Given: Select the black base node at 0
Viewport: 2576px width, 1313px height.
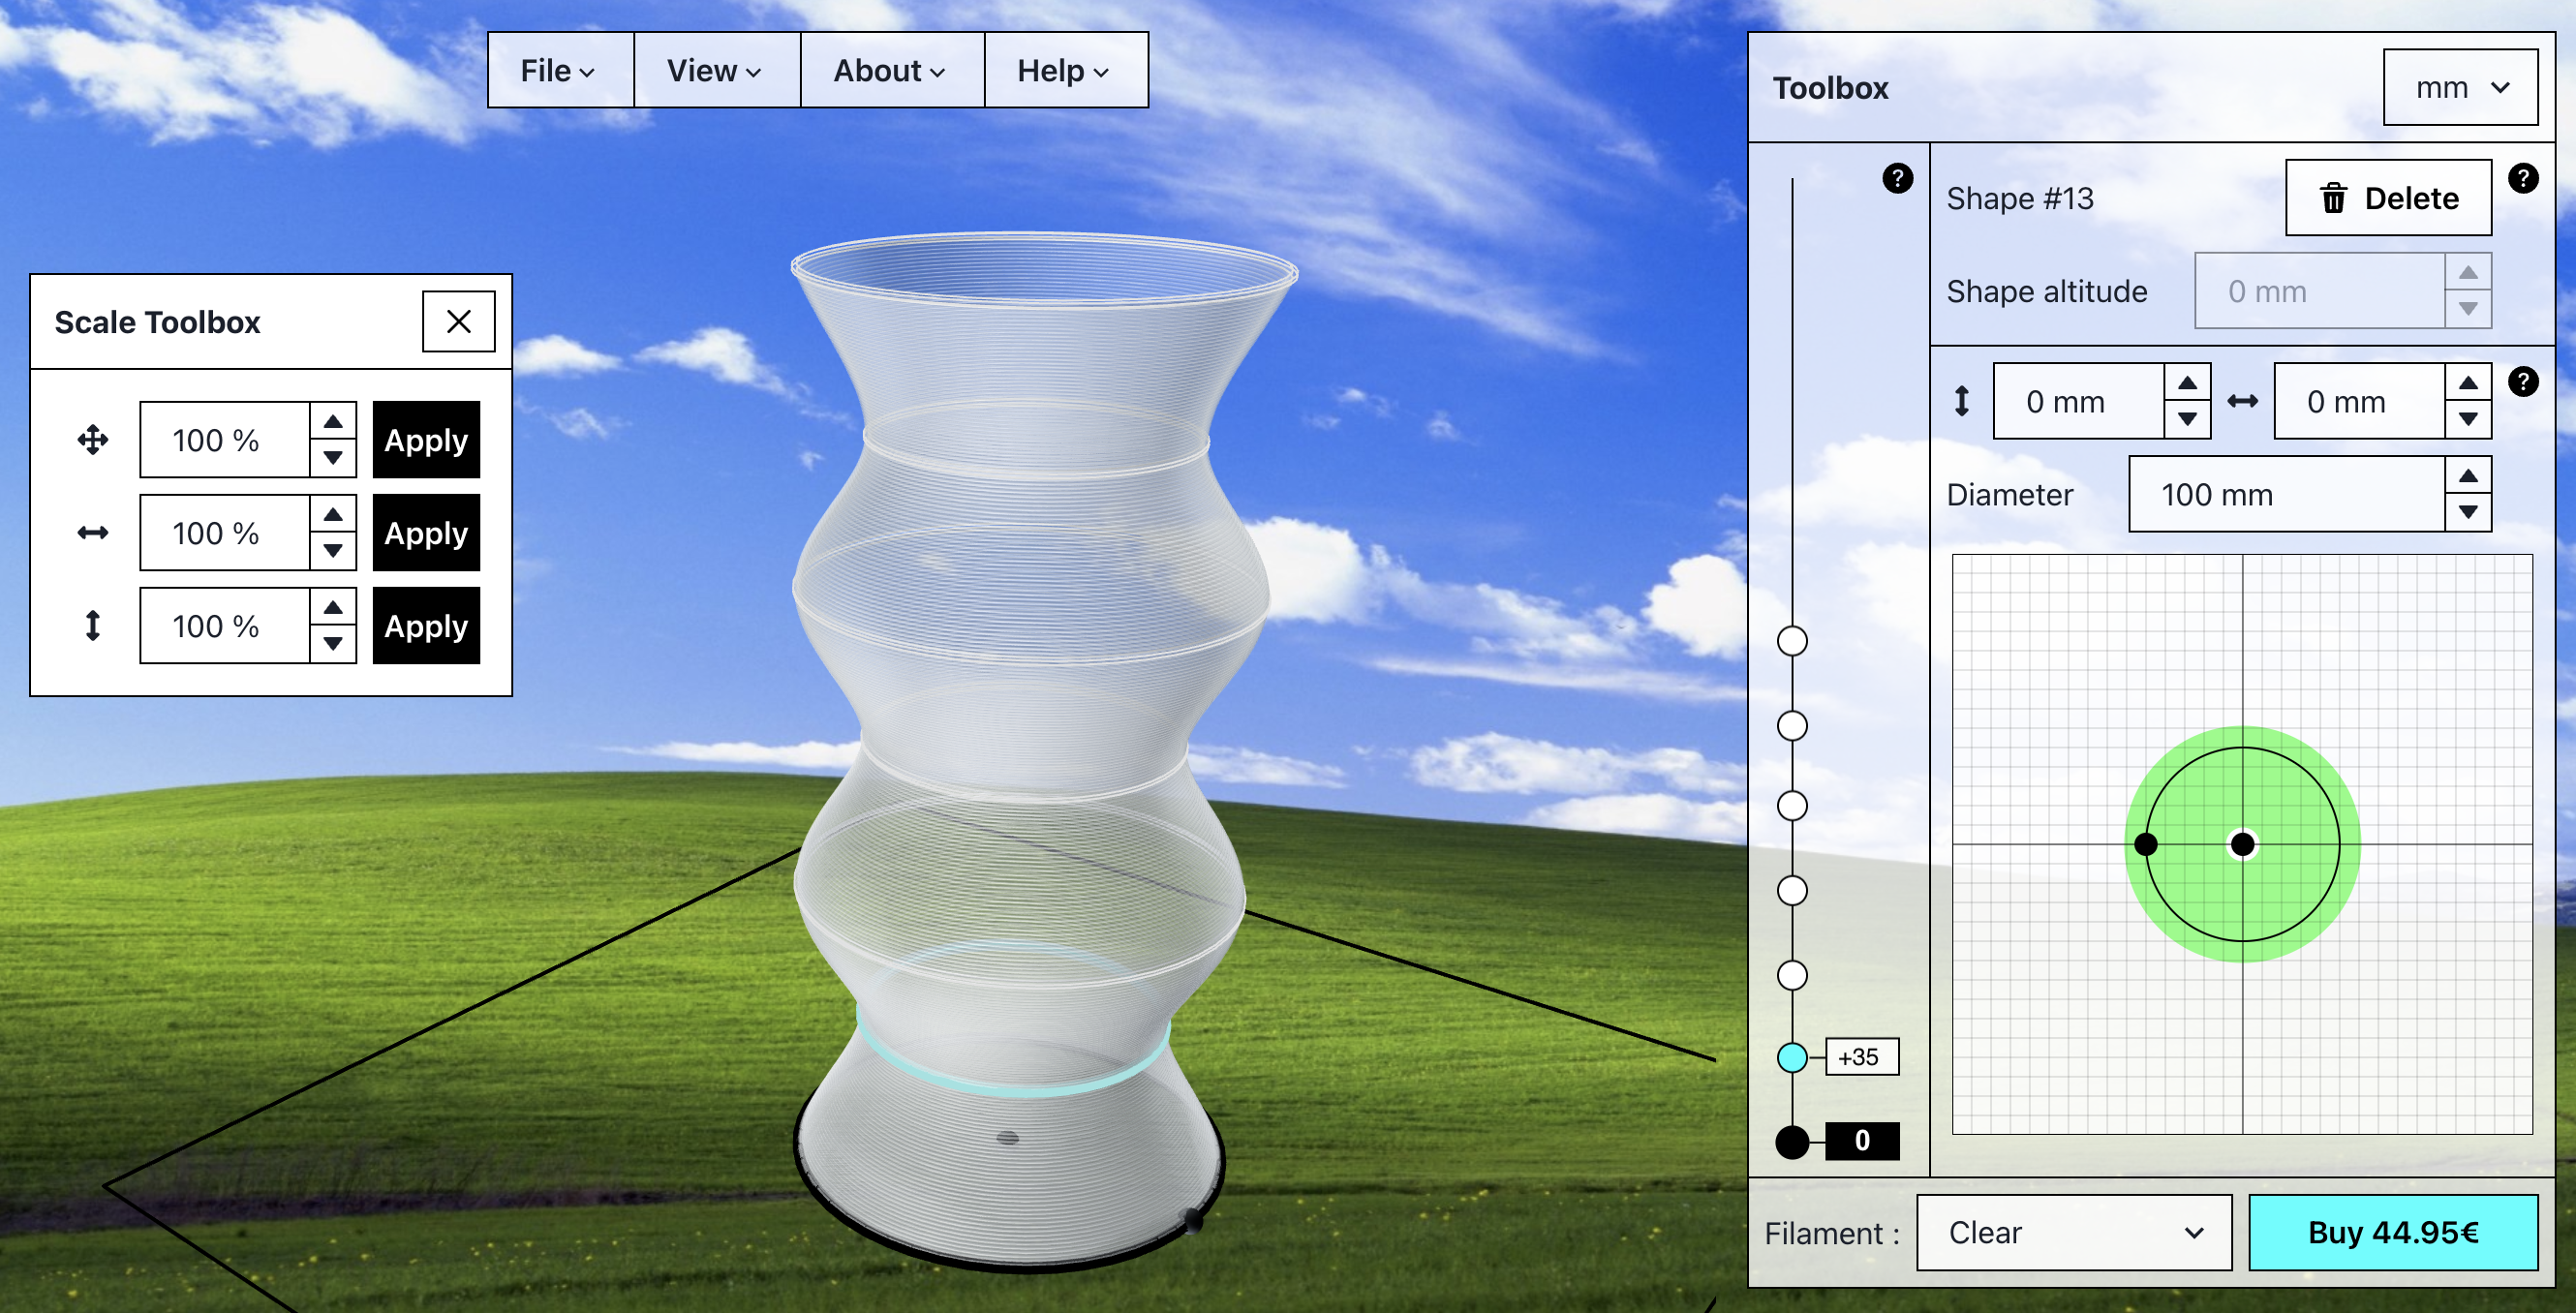Looking at the screenshot, I should [x=1792, y=1141].
